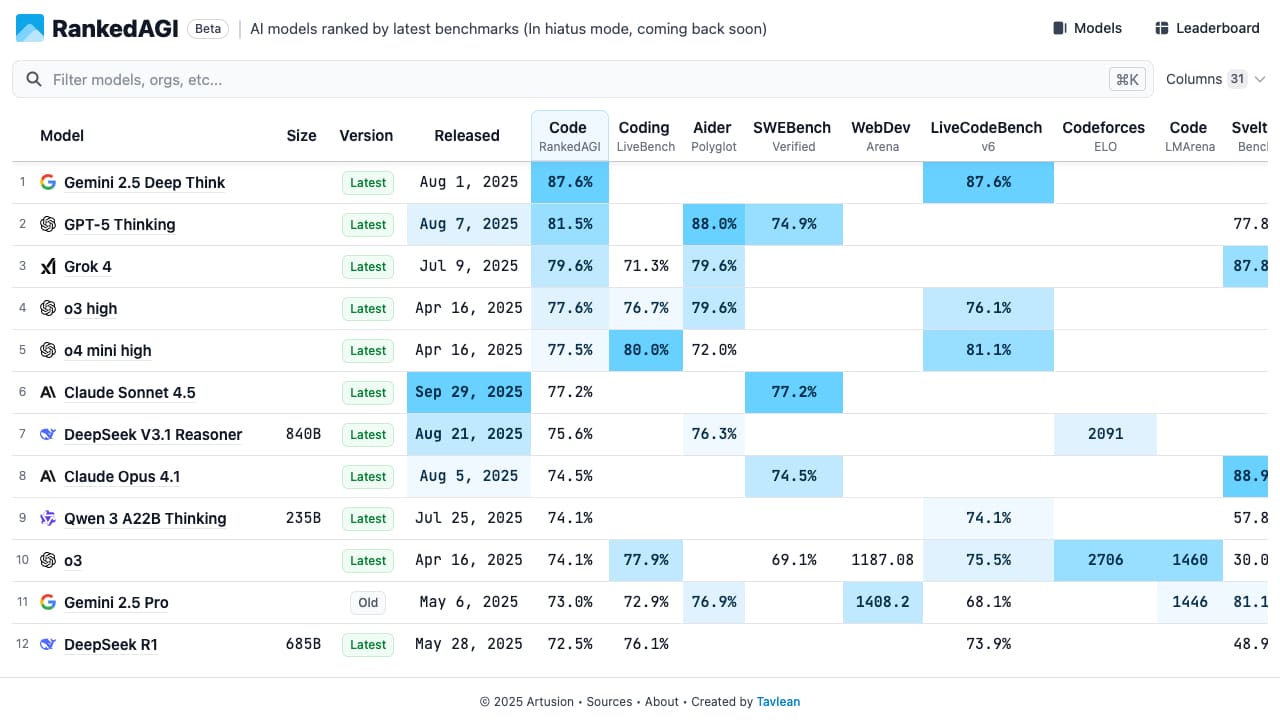
Task: Click the Latest badge on Claude Opus 4.1
Action: [x=368, y=476]
